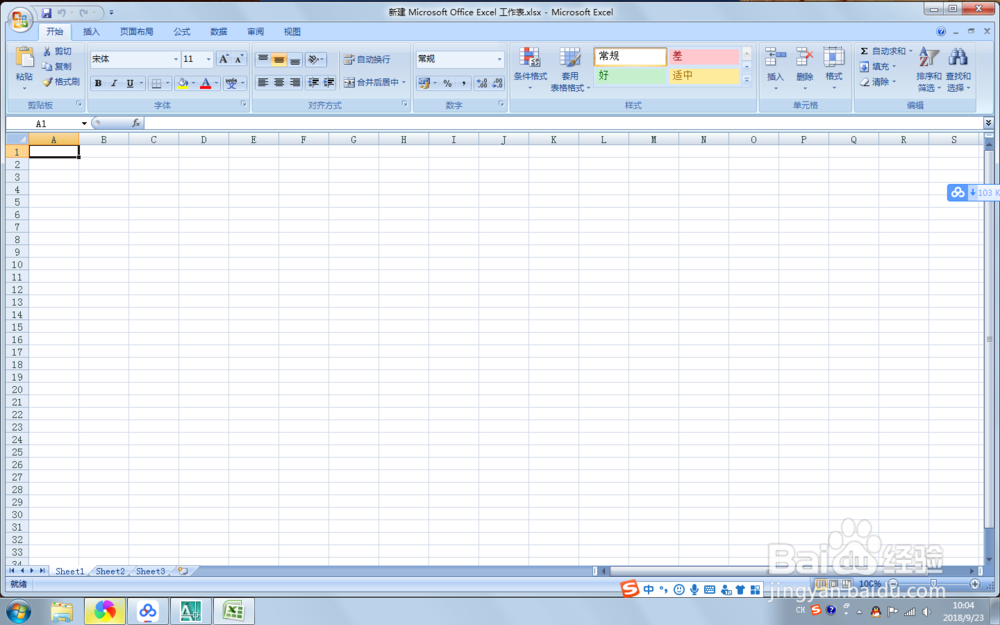
Task: Switch to the 公式 ribbon tab
Action: [x=181, y=31]
